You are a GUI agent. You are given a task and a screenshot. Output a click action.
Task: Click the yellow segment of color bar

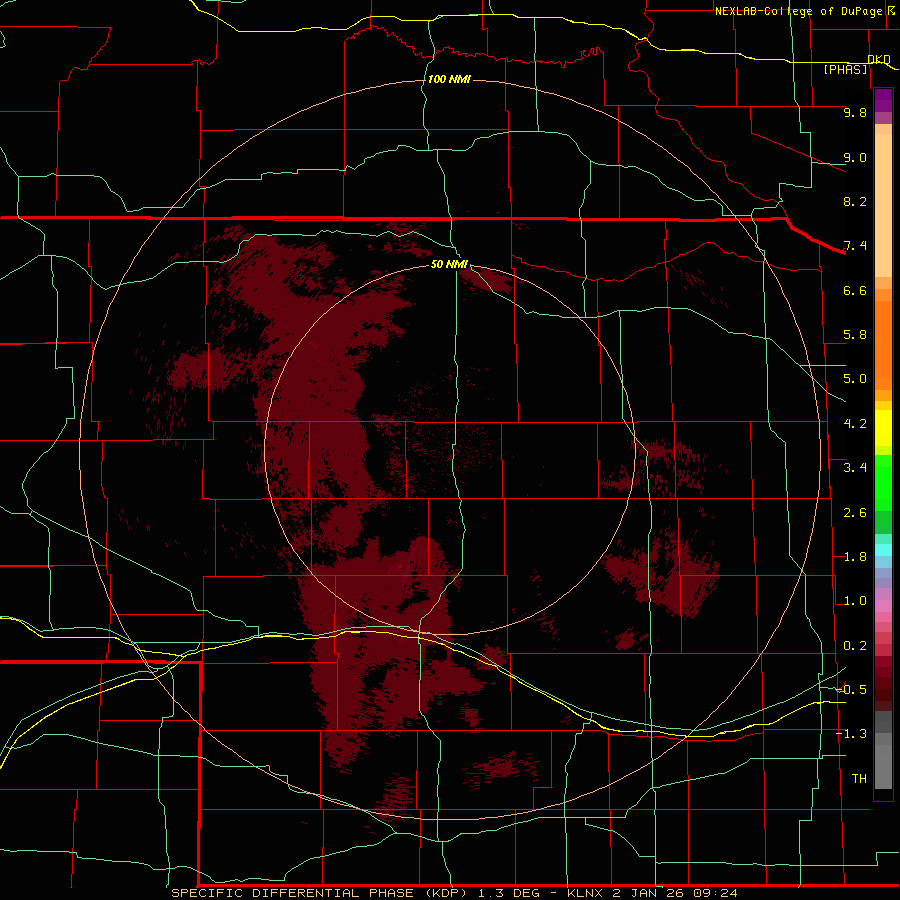point(883,428)
